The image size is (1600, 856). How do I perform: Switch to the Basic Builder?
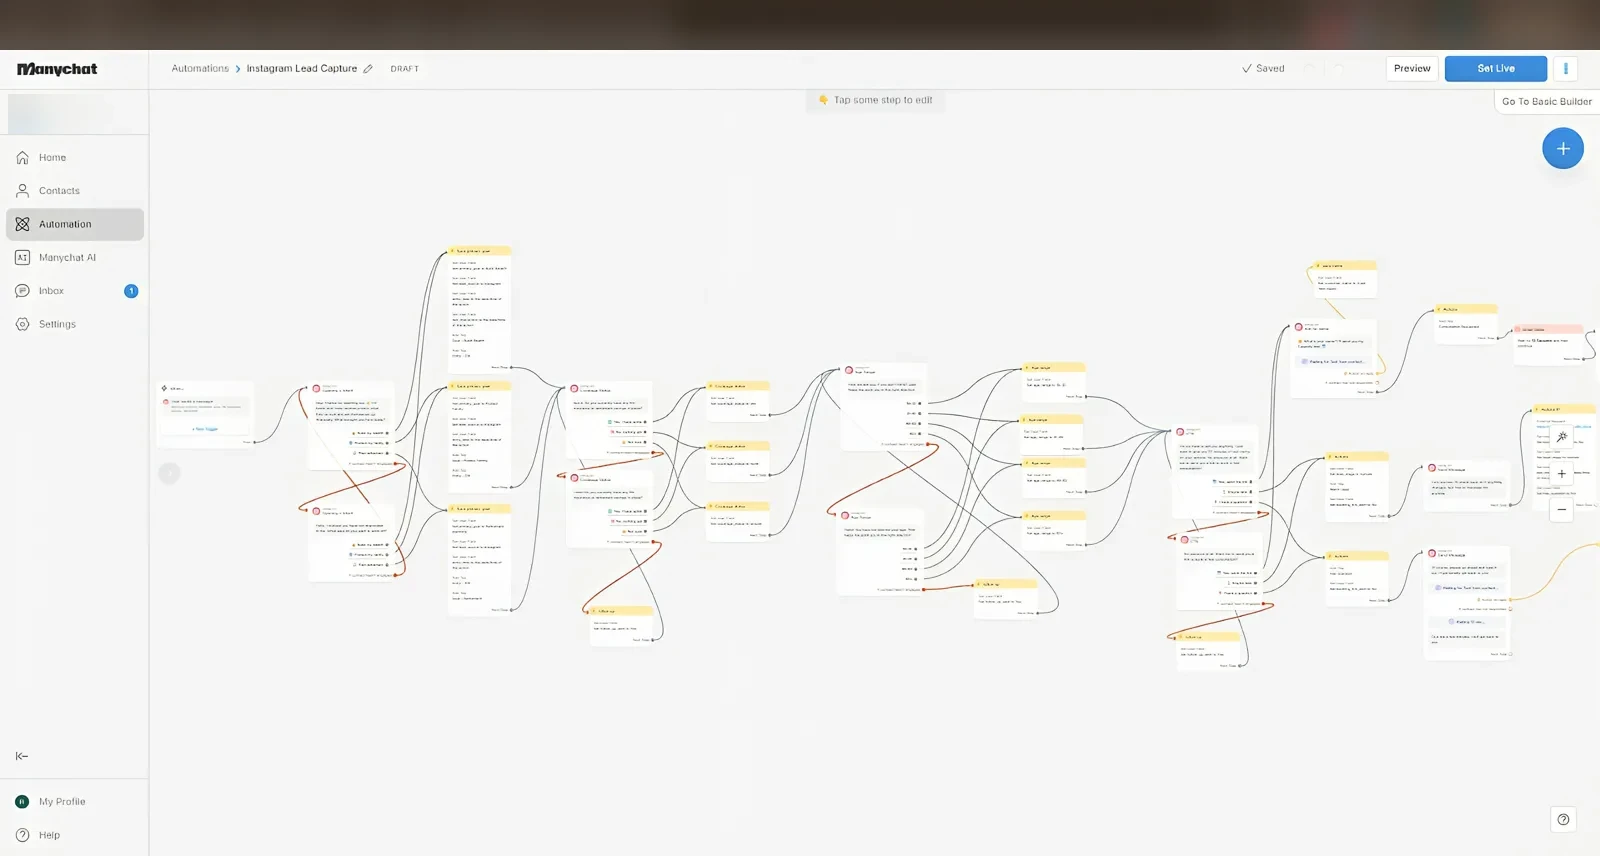[1547, 101]
